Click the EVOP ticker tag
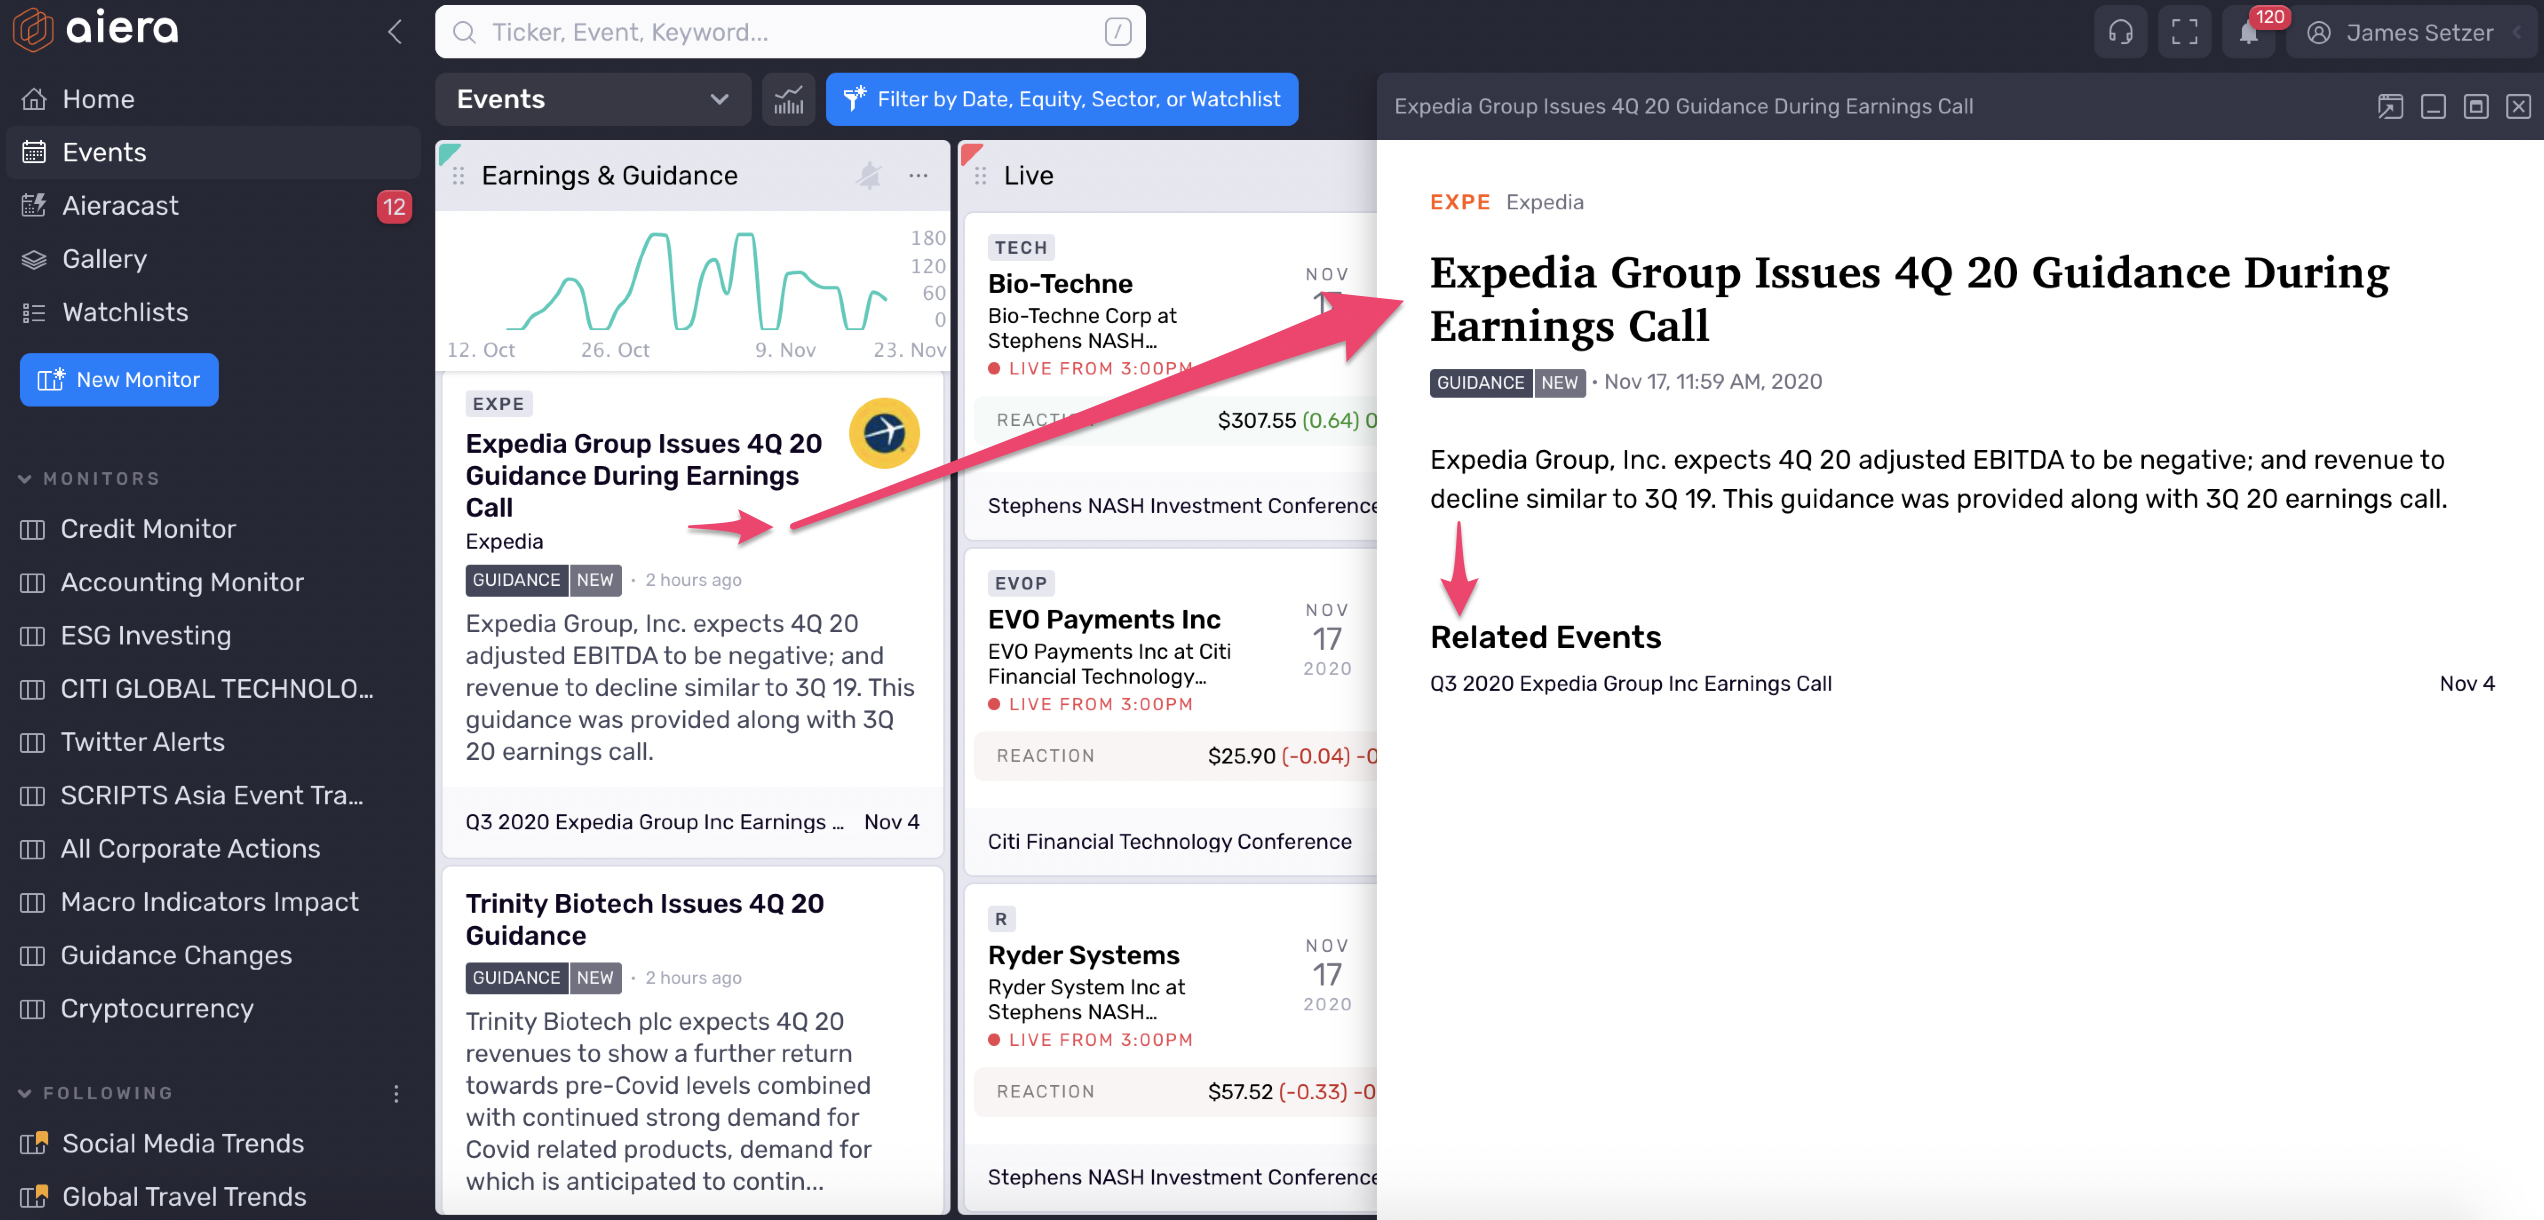The height and width of the screenshot is (1220, 2544). pyautogui.click(x=1021, y=583)
